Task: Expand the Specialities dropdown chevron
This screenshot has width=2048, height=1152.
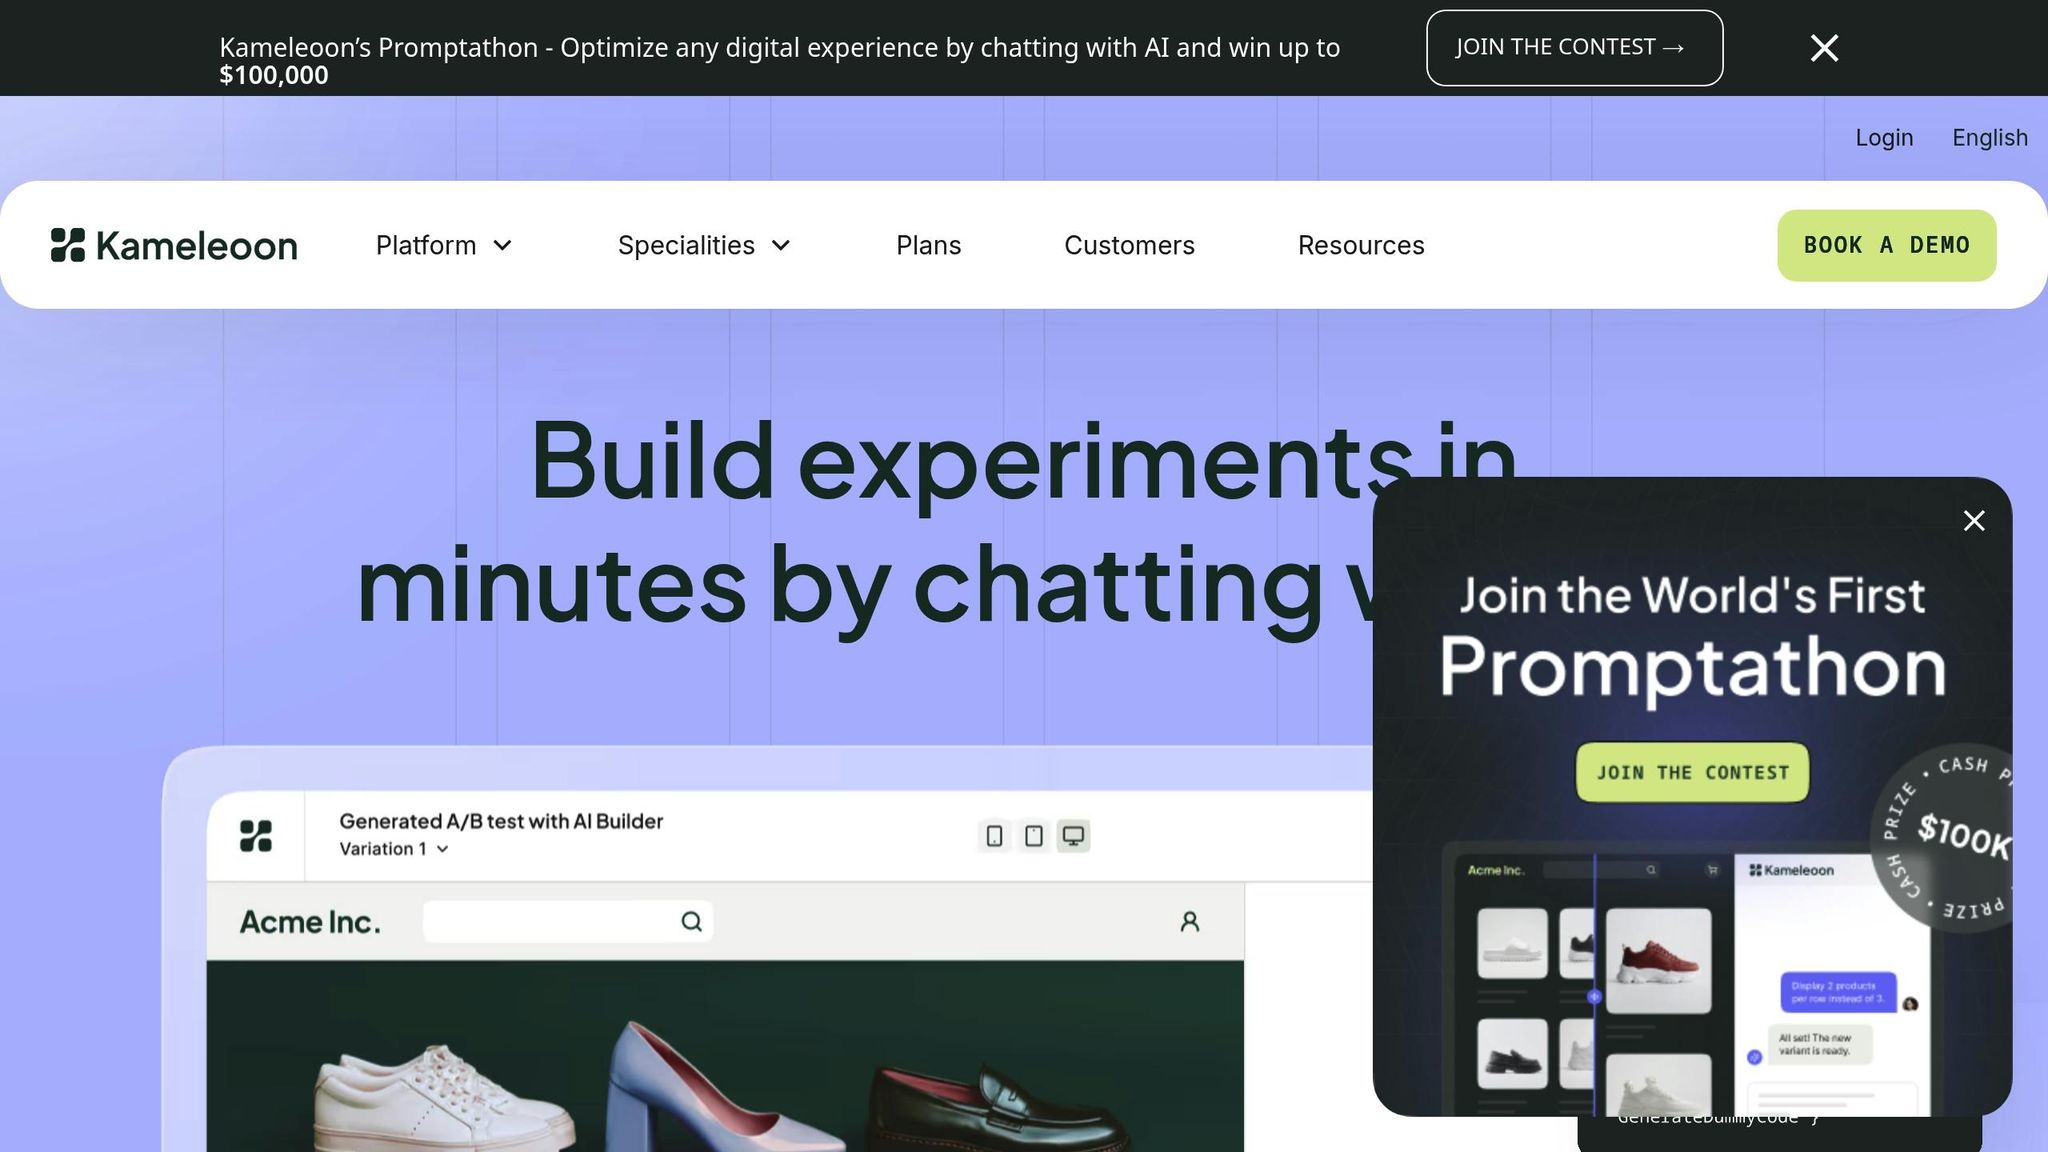Action: (x=781, y=245)
